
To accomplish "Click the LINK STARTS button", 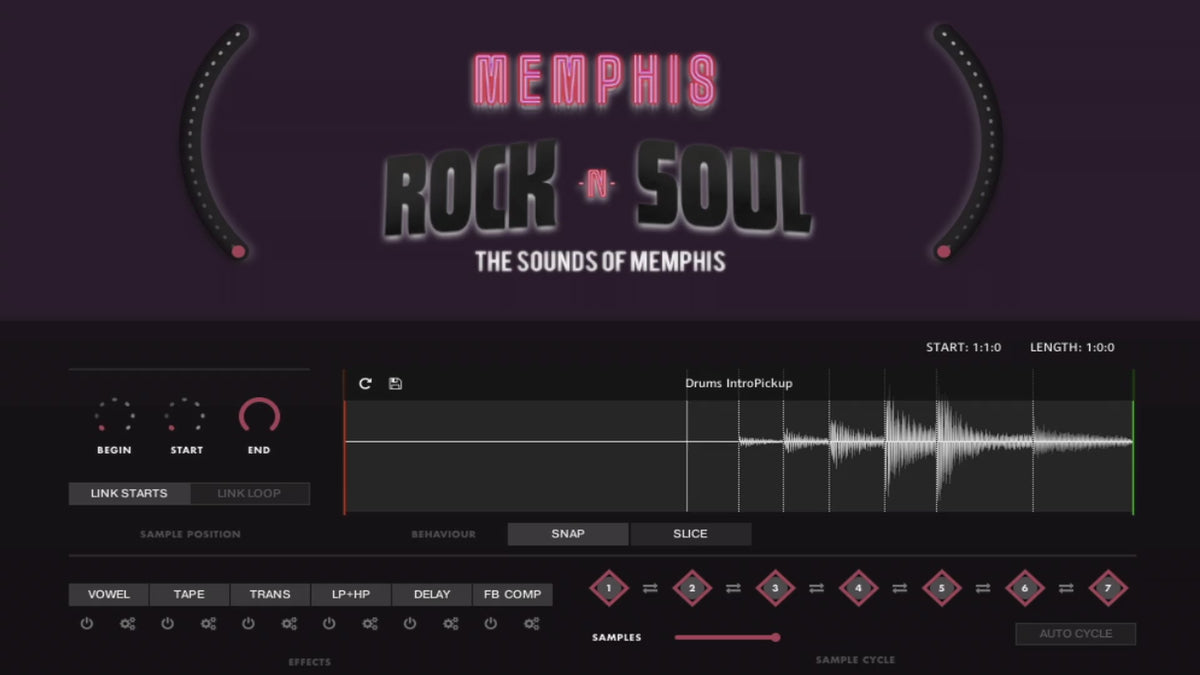I will tap(129, 493).
